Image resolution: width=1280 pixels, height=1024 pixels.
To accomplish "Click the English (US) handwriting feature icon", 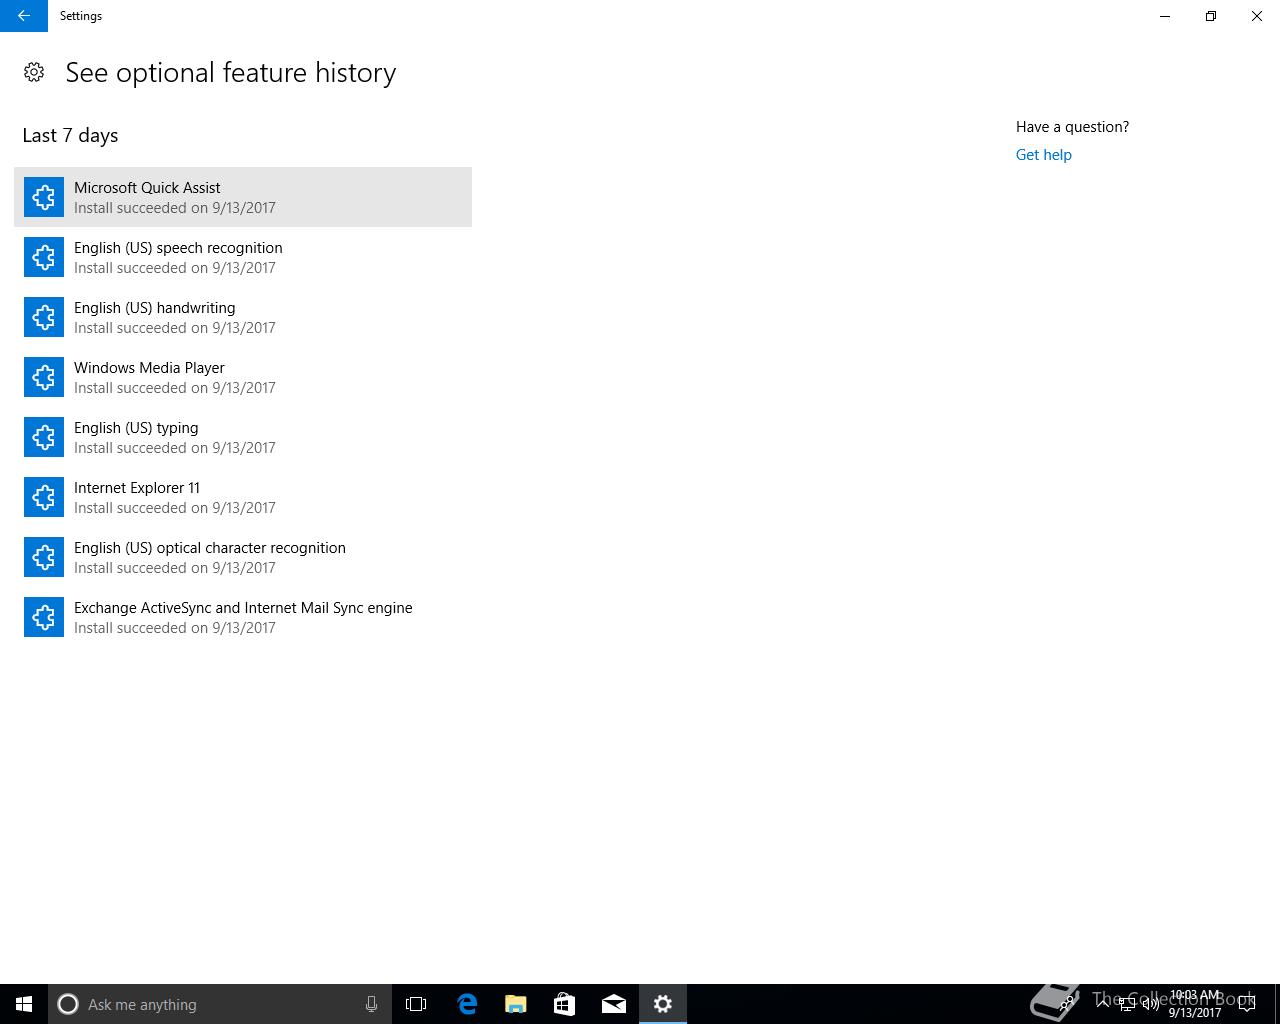I will coord(44,317).
